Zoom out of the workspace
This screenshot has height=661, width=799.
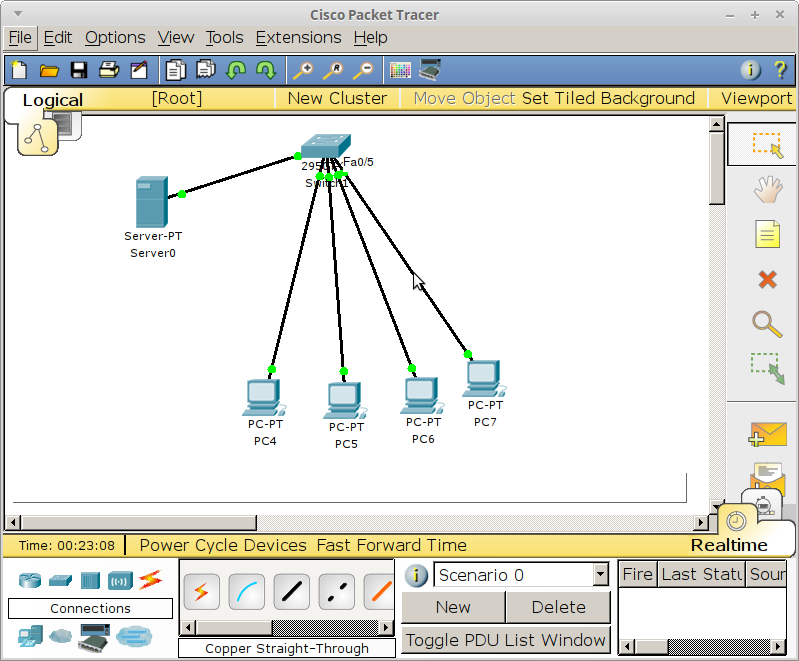[363, 70]
